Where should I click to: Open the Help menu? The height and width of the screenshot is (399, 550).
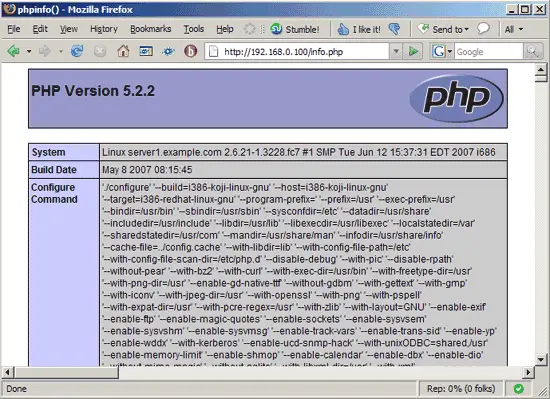click(225, 29)
